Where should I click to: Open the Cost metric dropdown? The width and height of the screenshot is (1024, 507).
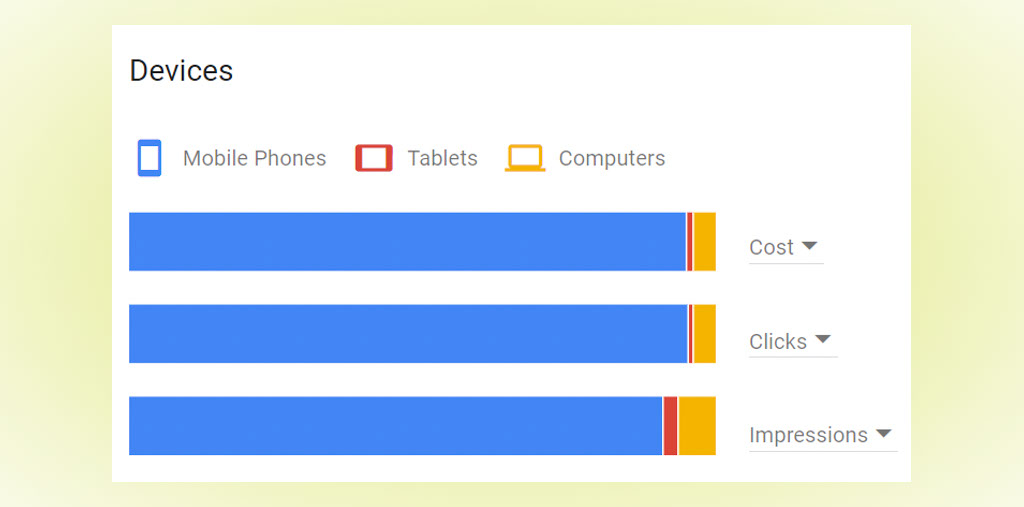786,248
